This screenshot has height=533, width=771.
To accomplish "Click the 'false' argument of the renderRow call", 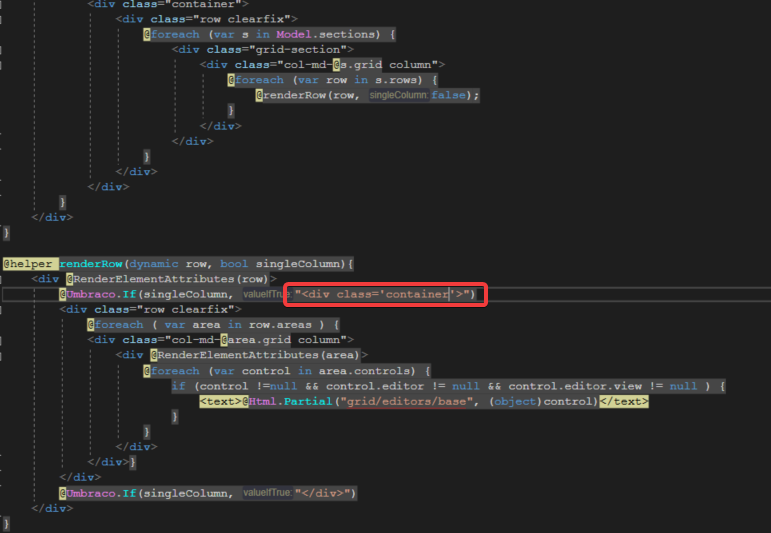I will [x=448, y=95].
